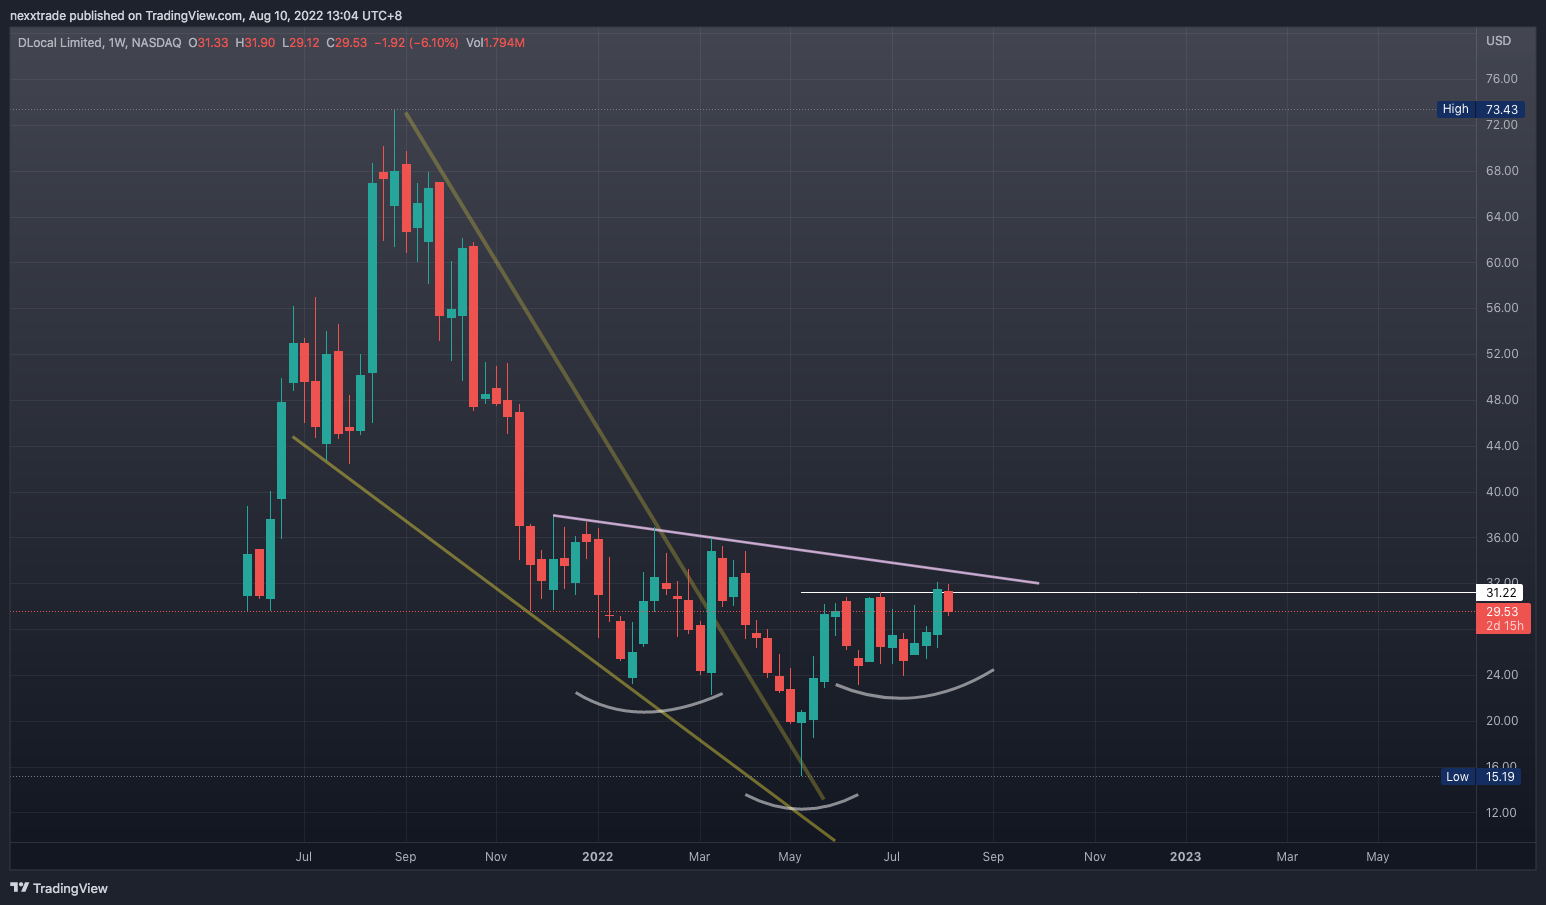This screenshot has height=905, width=1546.
Task: Click the white 31.22 horizontal line price tag
Action: point(1501,593)
